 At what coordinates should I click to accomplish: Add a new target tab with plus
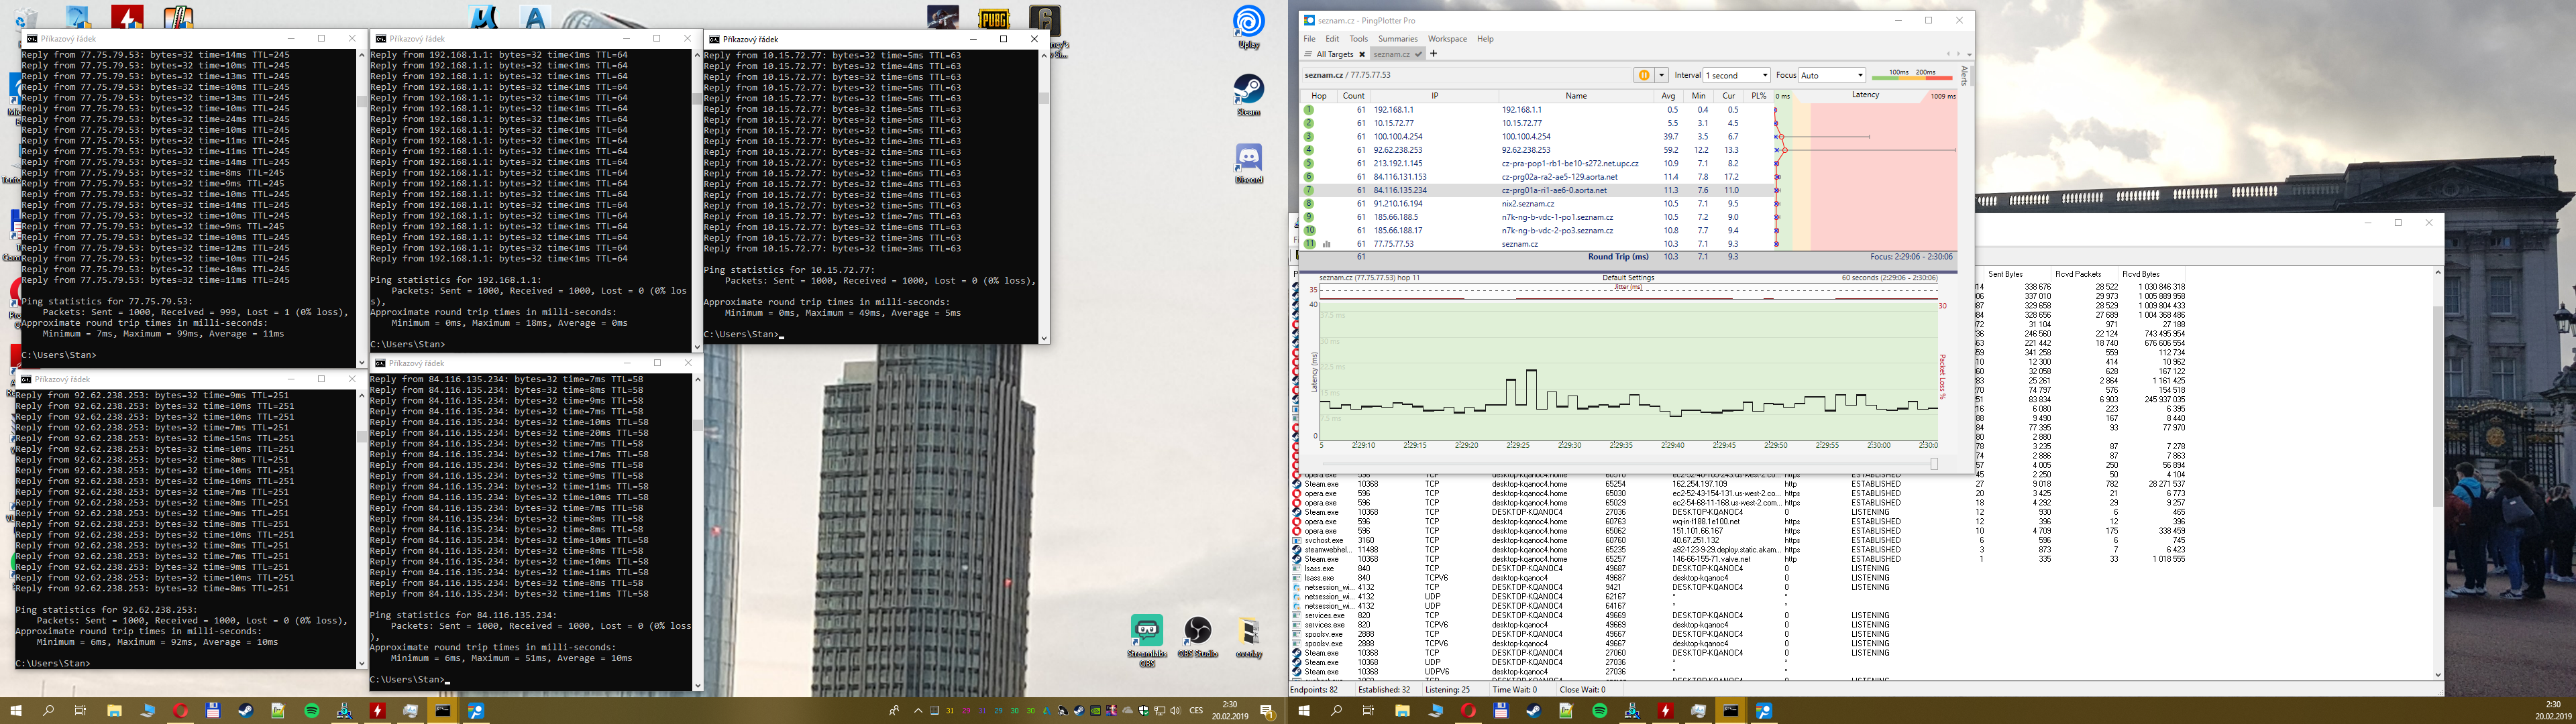1433,54
